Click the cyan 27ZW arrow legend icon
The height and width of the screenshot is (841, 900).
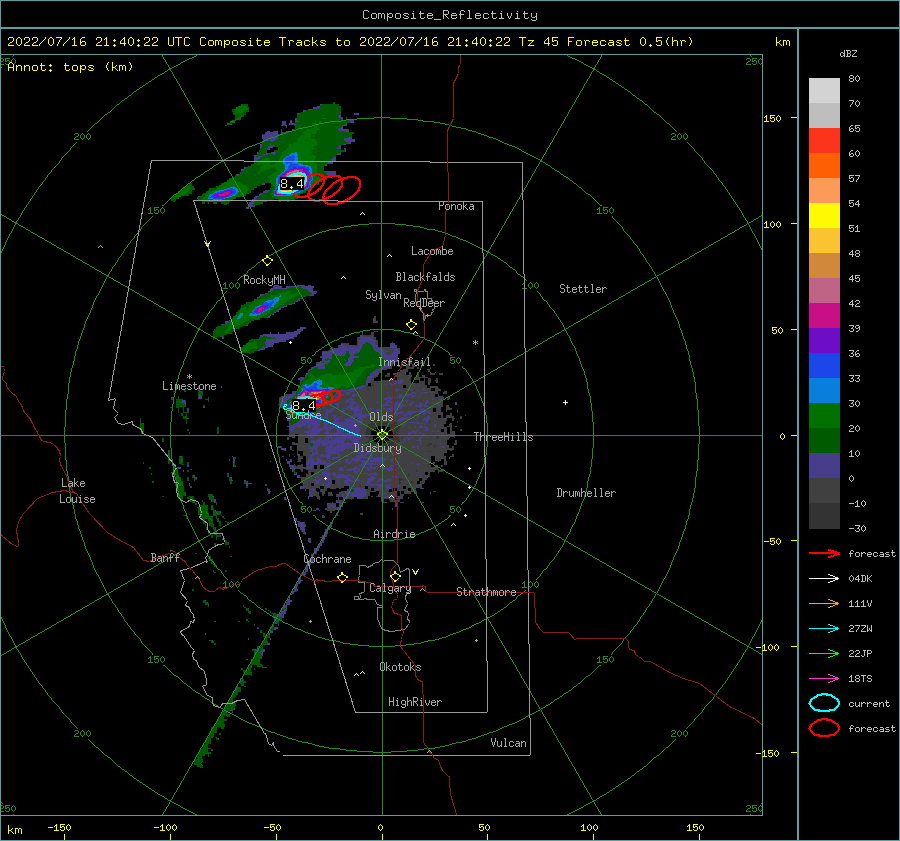(824, 629)
